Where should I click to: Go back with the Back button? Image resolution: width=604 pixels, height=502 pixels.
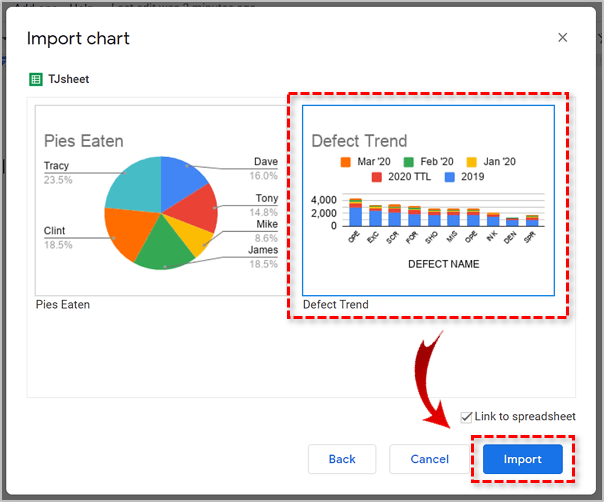point(342,459)
